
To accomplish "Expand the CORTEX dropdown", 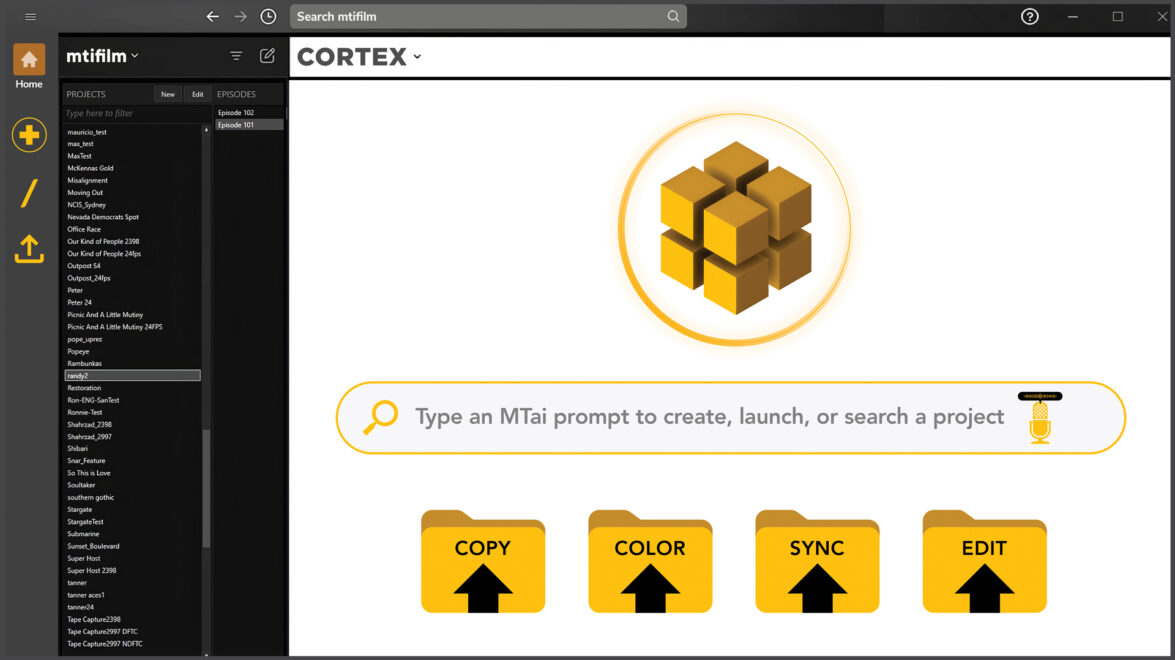I will pyautogui.click(x=417, y=57).
